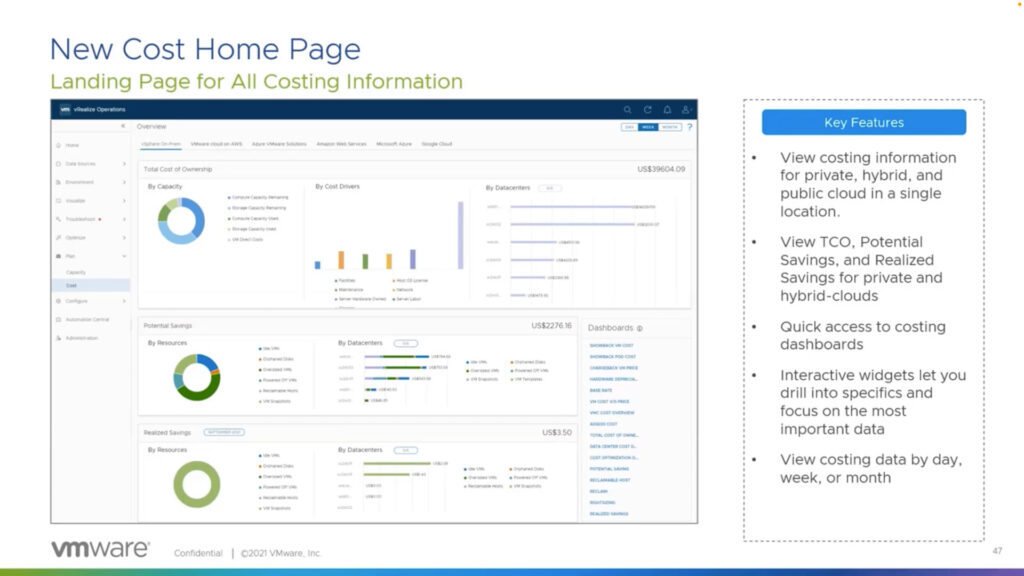The image size is (1024, 576).
Task: Click the Total Cost By Capacity donut chart
Action: 181,221
